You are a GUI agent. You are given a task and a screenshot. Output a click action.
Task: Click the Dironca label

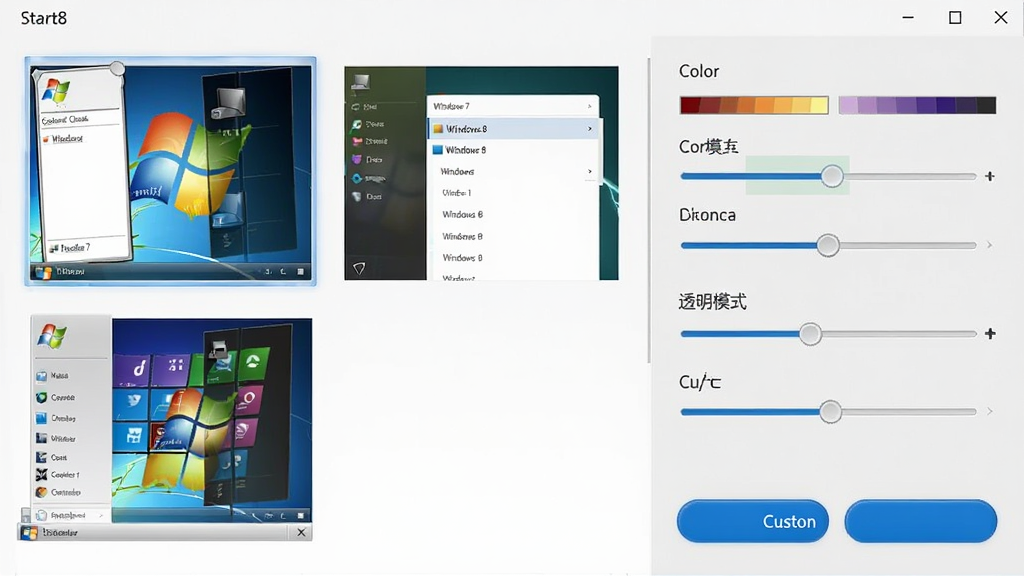tap(707, 215)
